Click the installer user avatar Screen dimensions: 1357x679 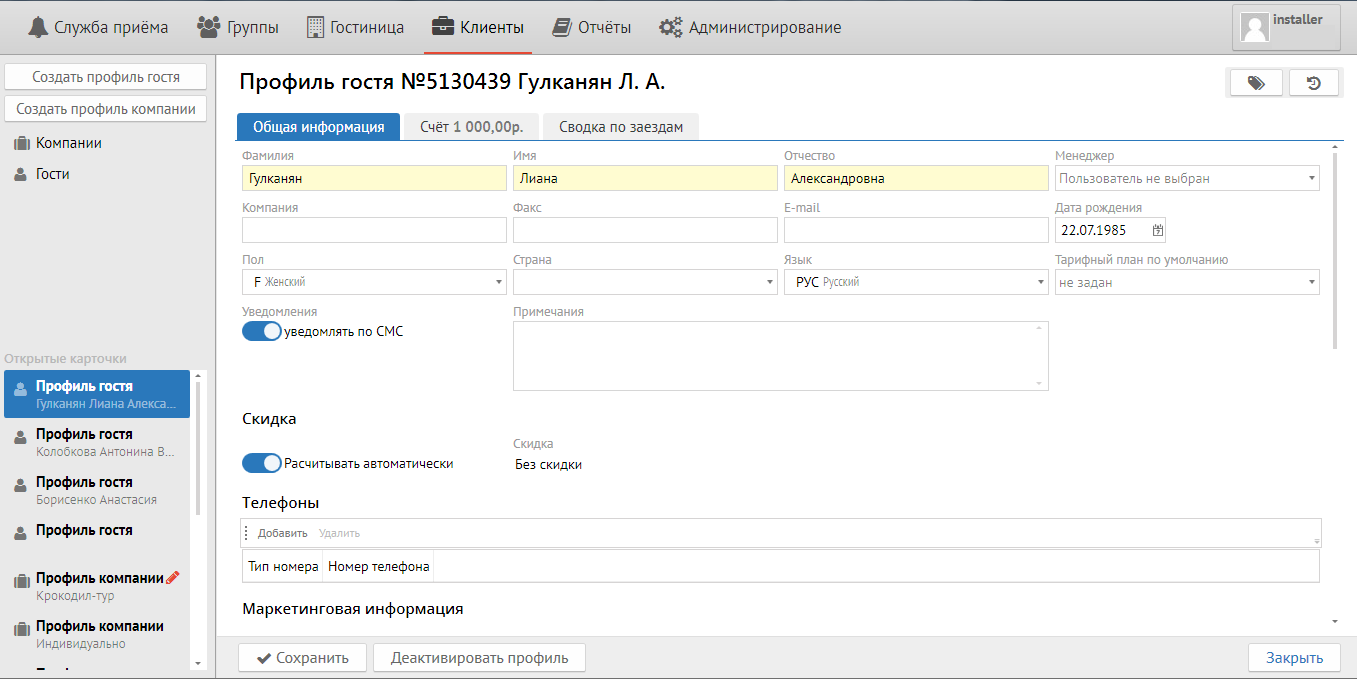(1254, 27)
